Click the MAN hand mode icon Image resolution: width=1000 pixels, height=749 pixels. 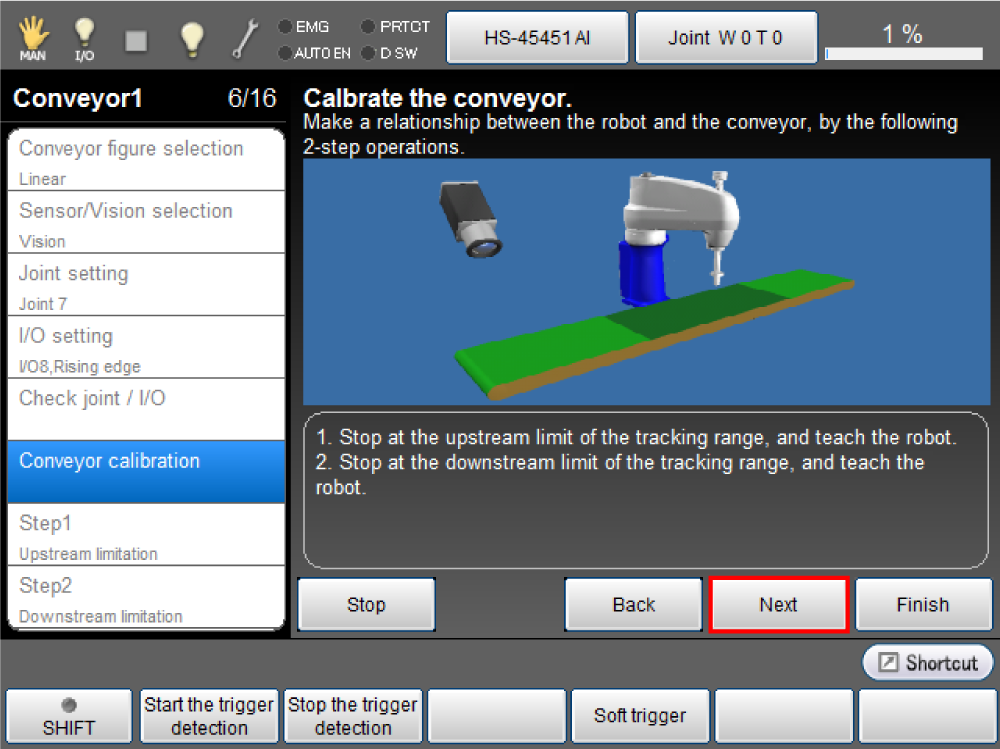[x=33, y=38]
